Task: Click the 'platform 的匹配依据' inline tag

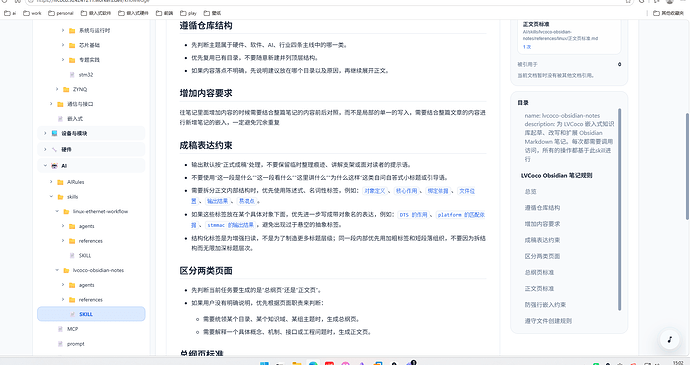Action: [x=460, y=215]
